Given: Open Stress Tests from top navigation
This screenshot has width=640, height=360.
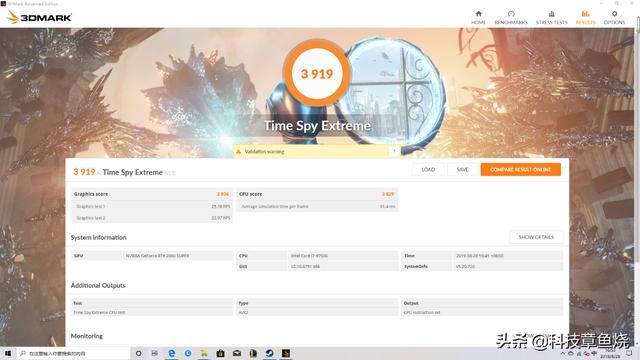Looking at the screenshot, I should coord(551,17).
